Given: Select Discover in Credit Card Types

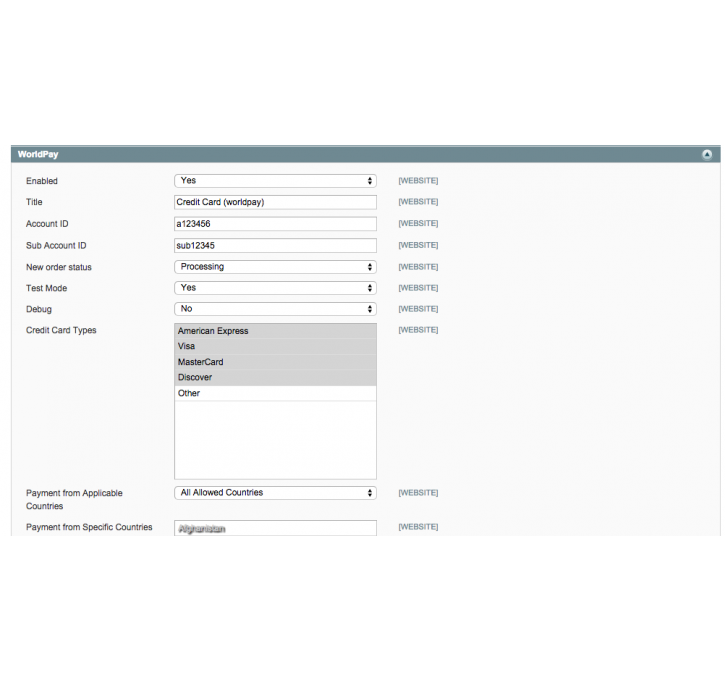Looking at the screenshot, I should click(276, 377).
